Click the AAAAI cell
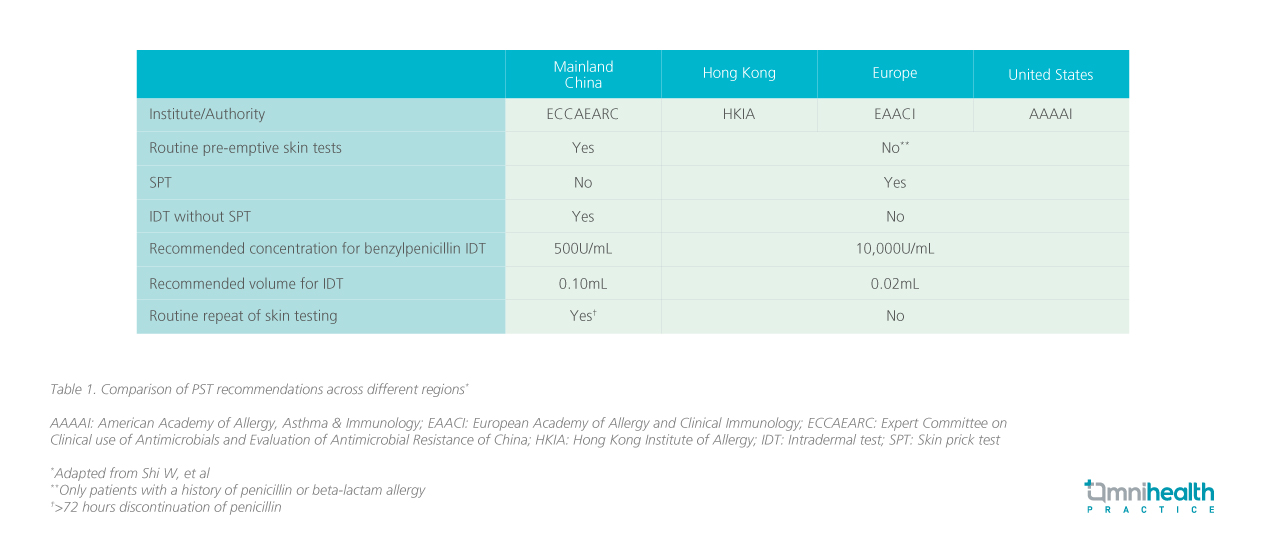The height and width of the screenshot is (560, 1266). pyautogui.click(x=1050, y=115)
